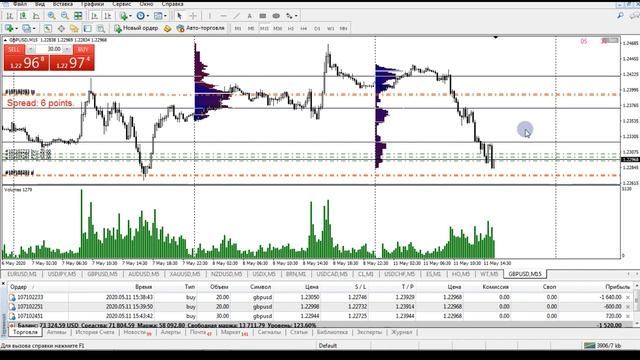Viewport: 640px width, 360px height.
Task: Expand new chart dropdown arrow
Action: point(16,28)
